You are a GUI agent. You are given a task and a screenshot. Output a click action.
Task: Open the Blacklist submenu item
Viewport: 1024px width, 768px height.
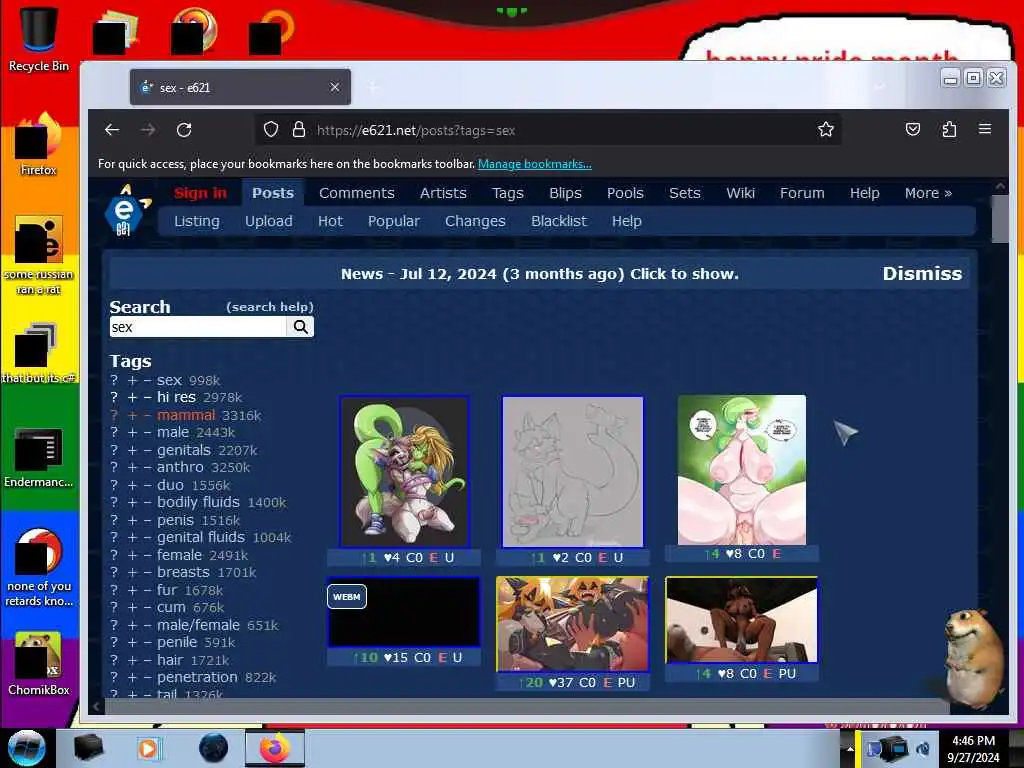point(559,221)
